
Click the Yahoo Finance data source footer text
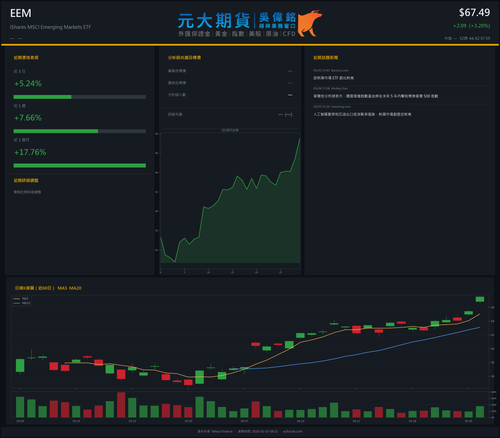215,431
